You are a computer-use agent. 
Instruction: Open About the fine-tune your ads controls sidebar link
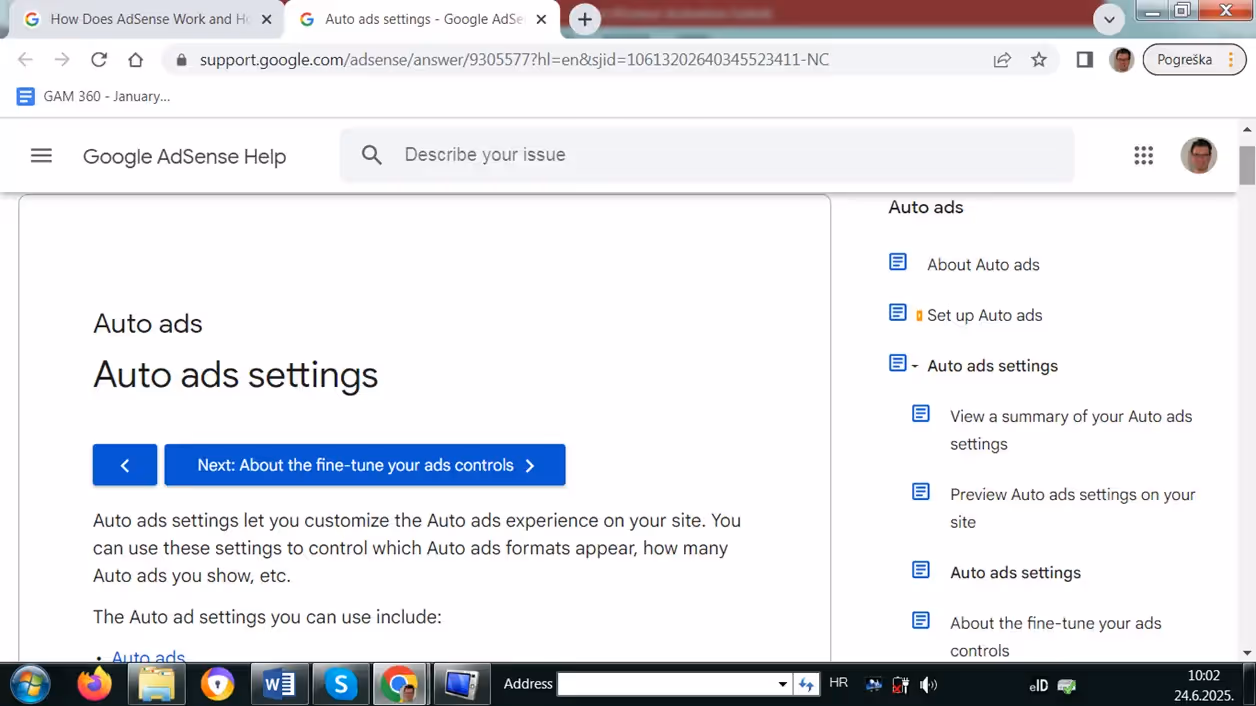1055,637
